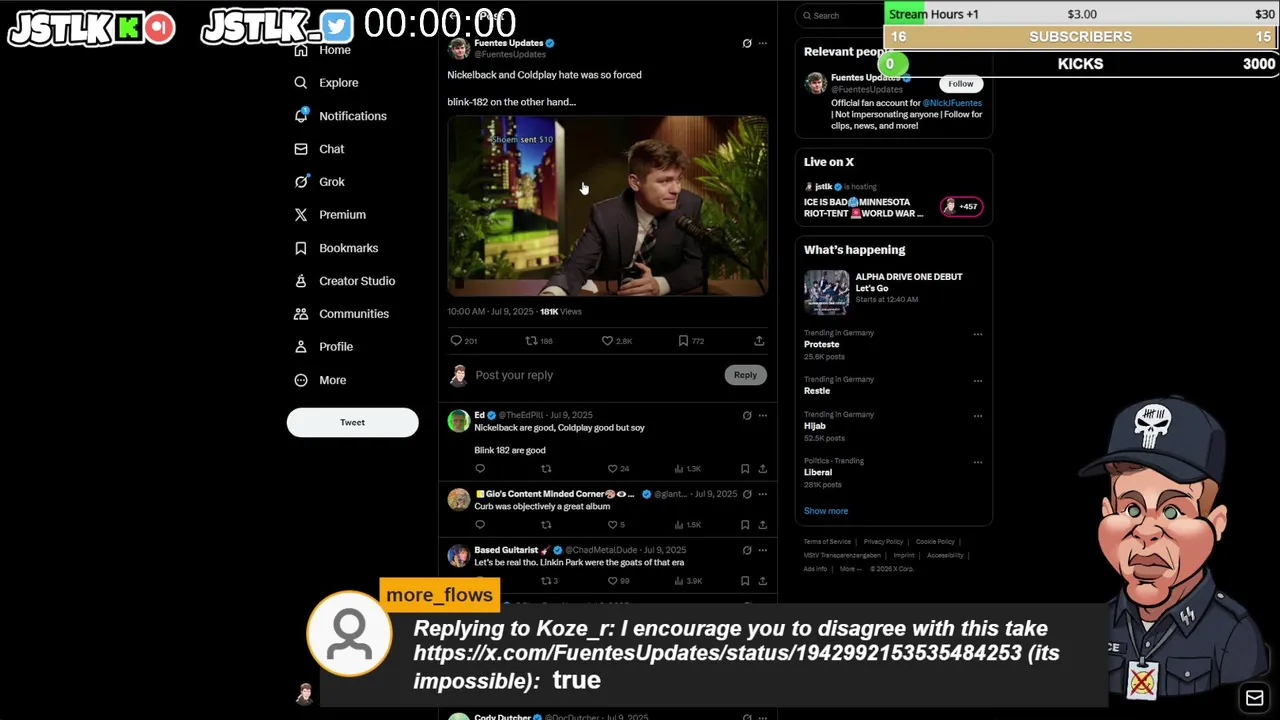Click the Profile sidebar icon
Screen dimensions: 1280x720
(x=301, y=347)
